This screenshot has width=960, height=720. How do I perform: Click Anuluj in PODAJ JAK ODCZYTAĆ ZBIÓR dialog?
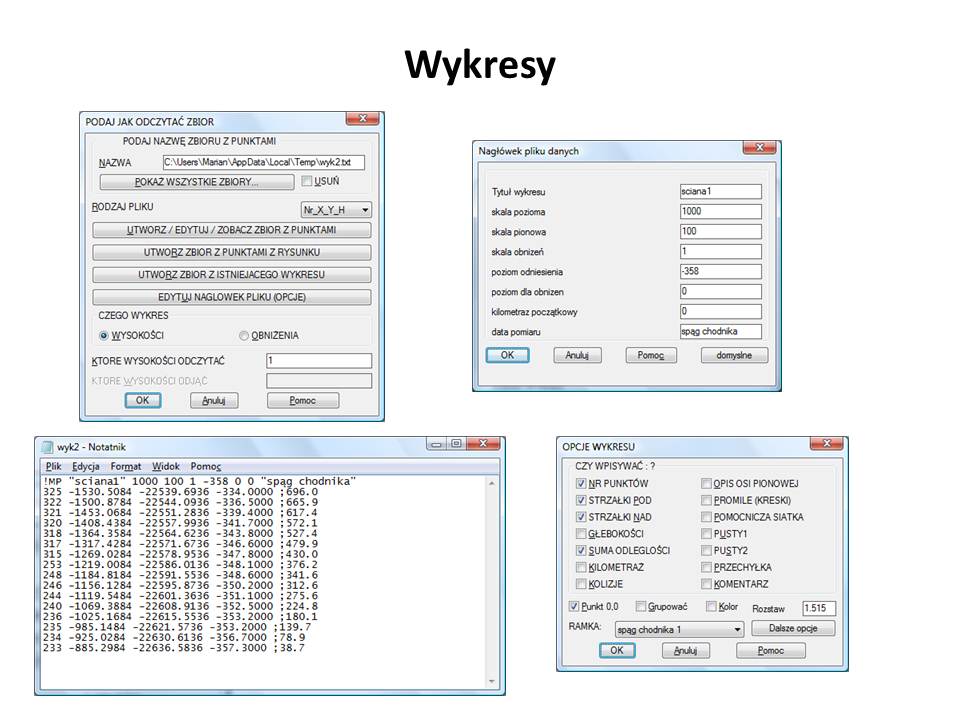(x=214, y=400)
